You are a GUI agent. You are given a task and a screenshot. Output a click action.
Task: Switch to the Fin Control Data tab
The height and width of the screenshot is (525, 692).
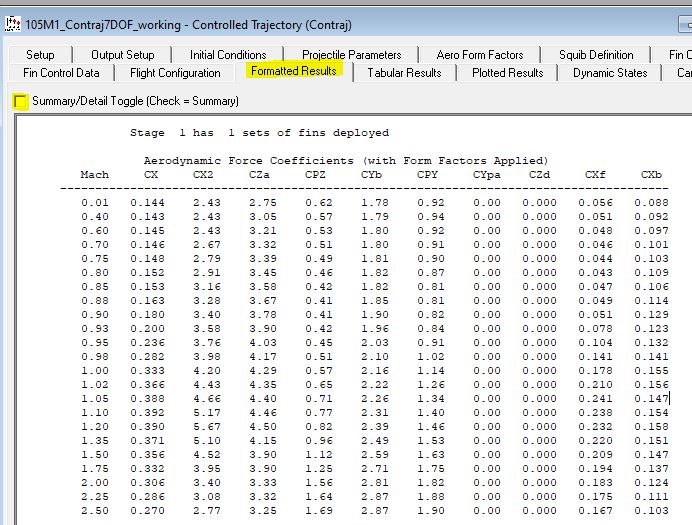61,73
